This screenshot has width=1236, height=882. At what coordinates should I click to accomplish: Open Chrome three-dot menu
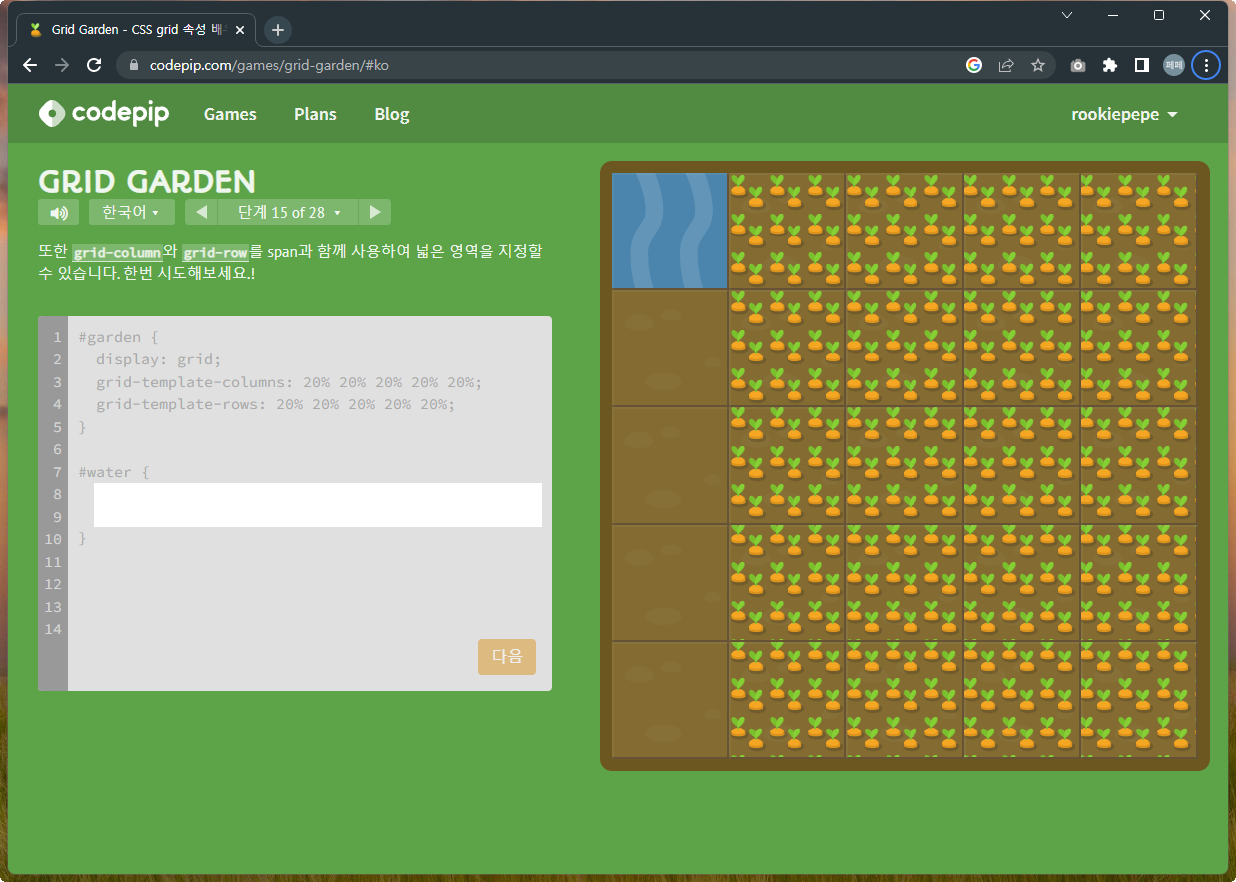[1206, 65]
